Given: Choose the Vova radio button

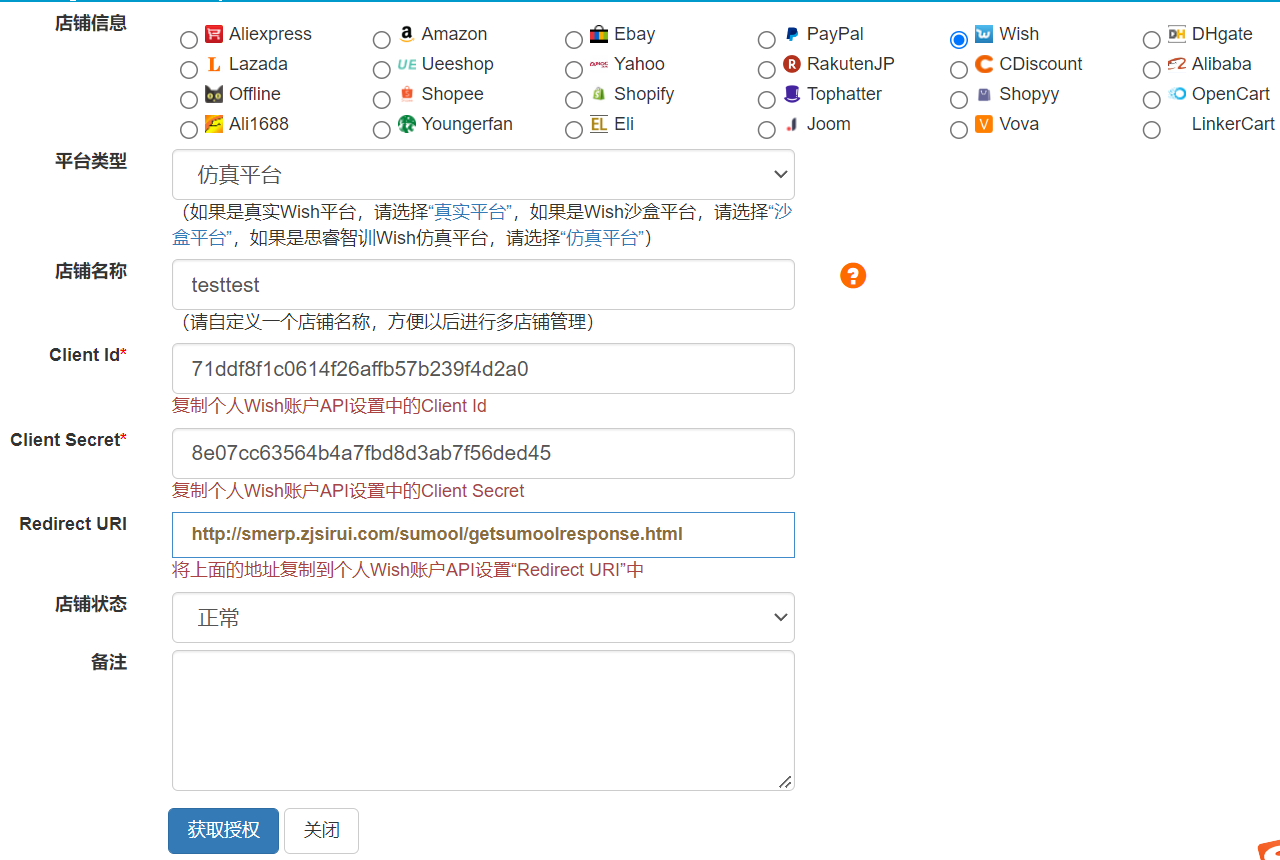Looking at the screenshot, I should point(959,130).
